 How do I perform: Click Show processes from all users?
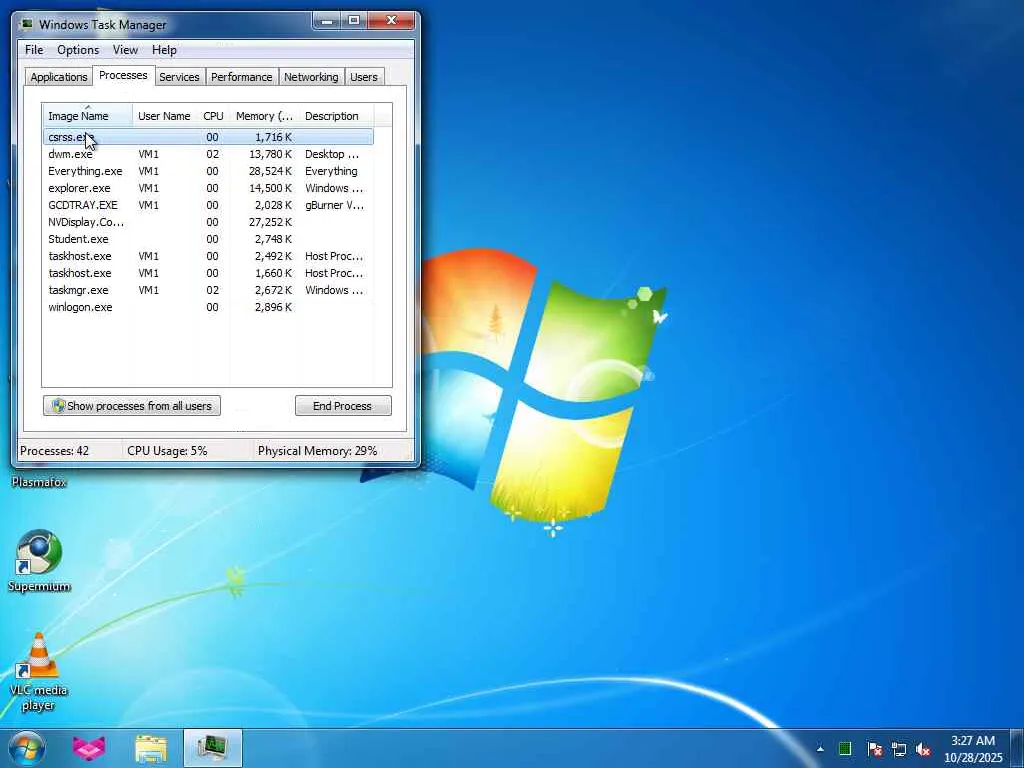click(x=132, y=406)
